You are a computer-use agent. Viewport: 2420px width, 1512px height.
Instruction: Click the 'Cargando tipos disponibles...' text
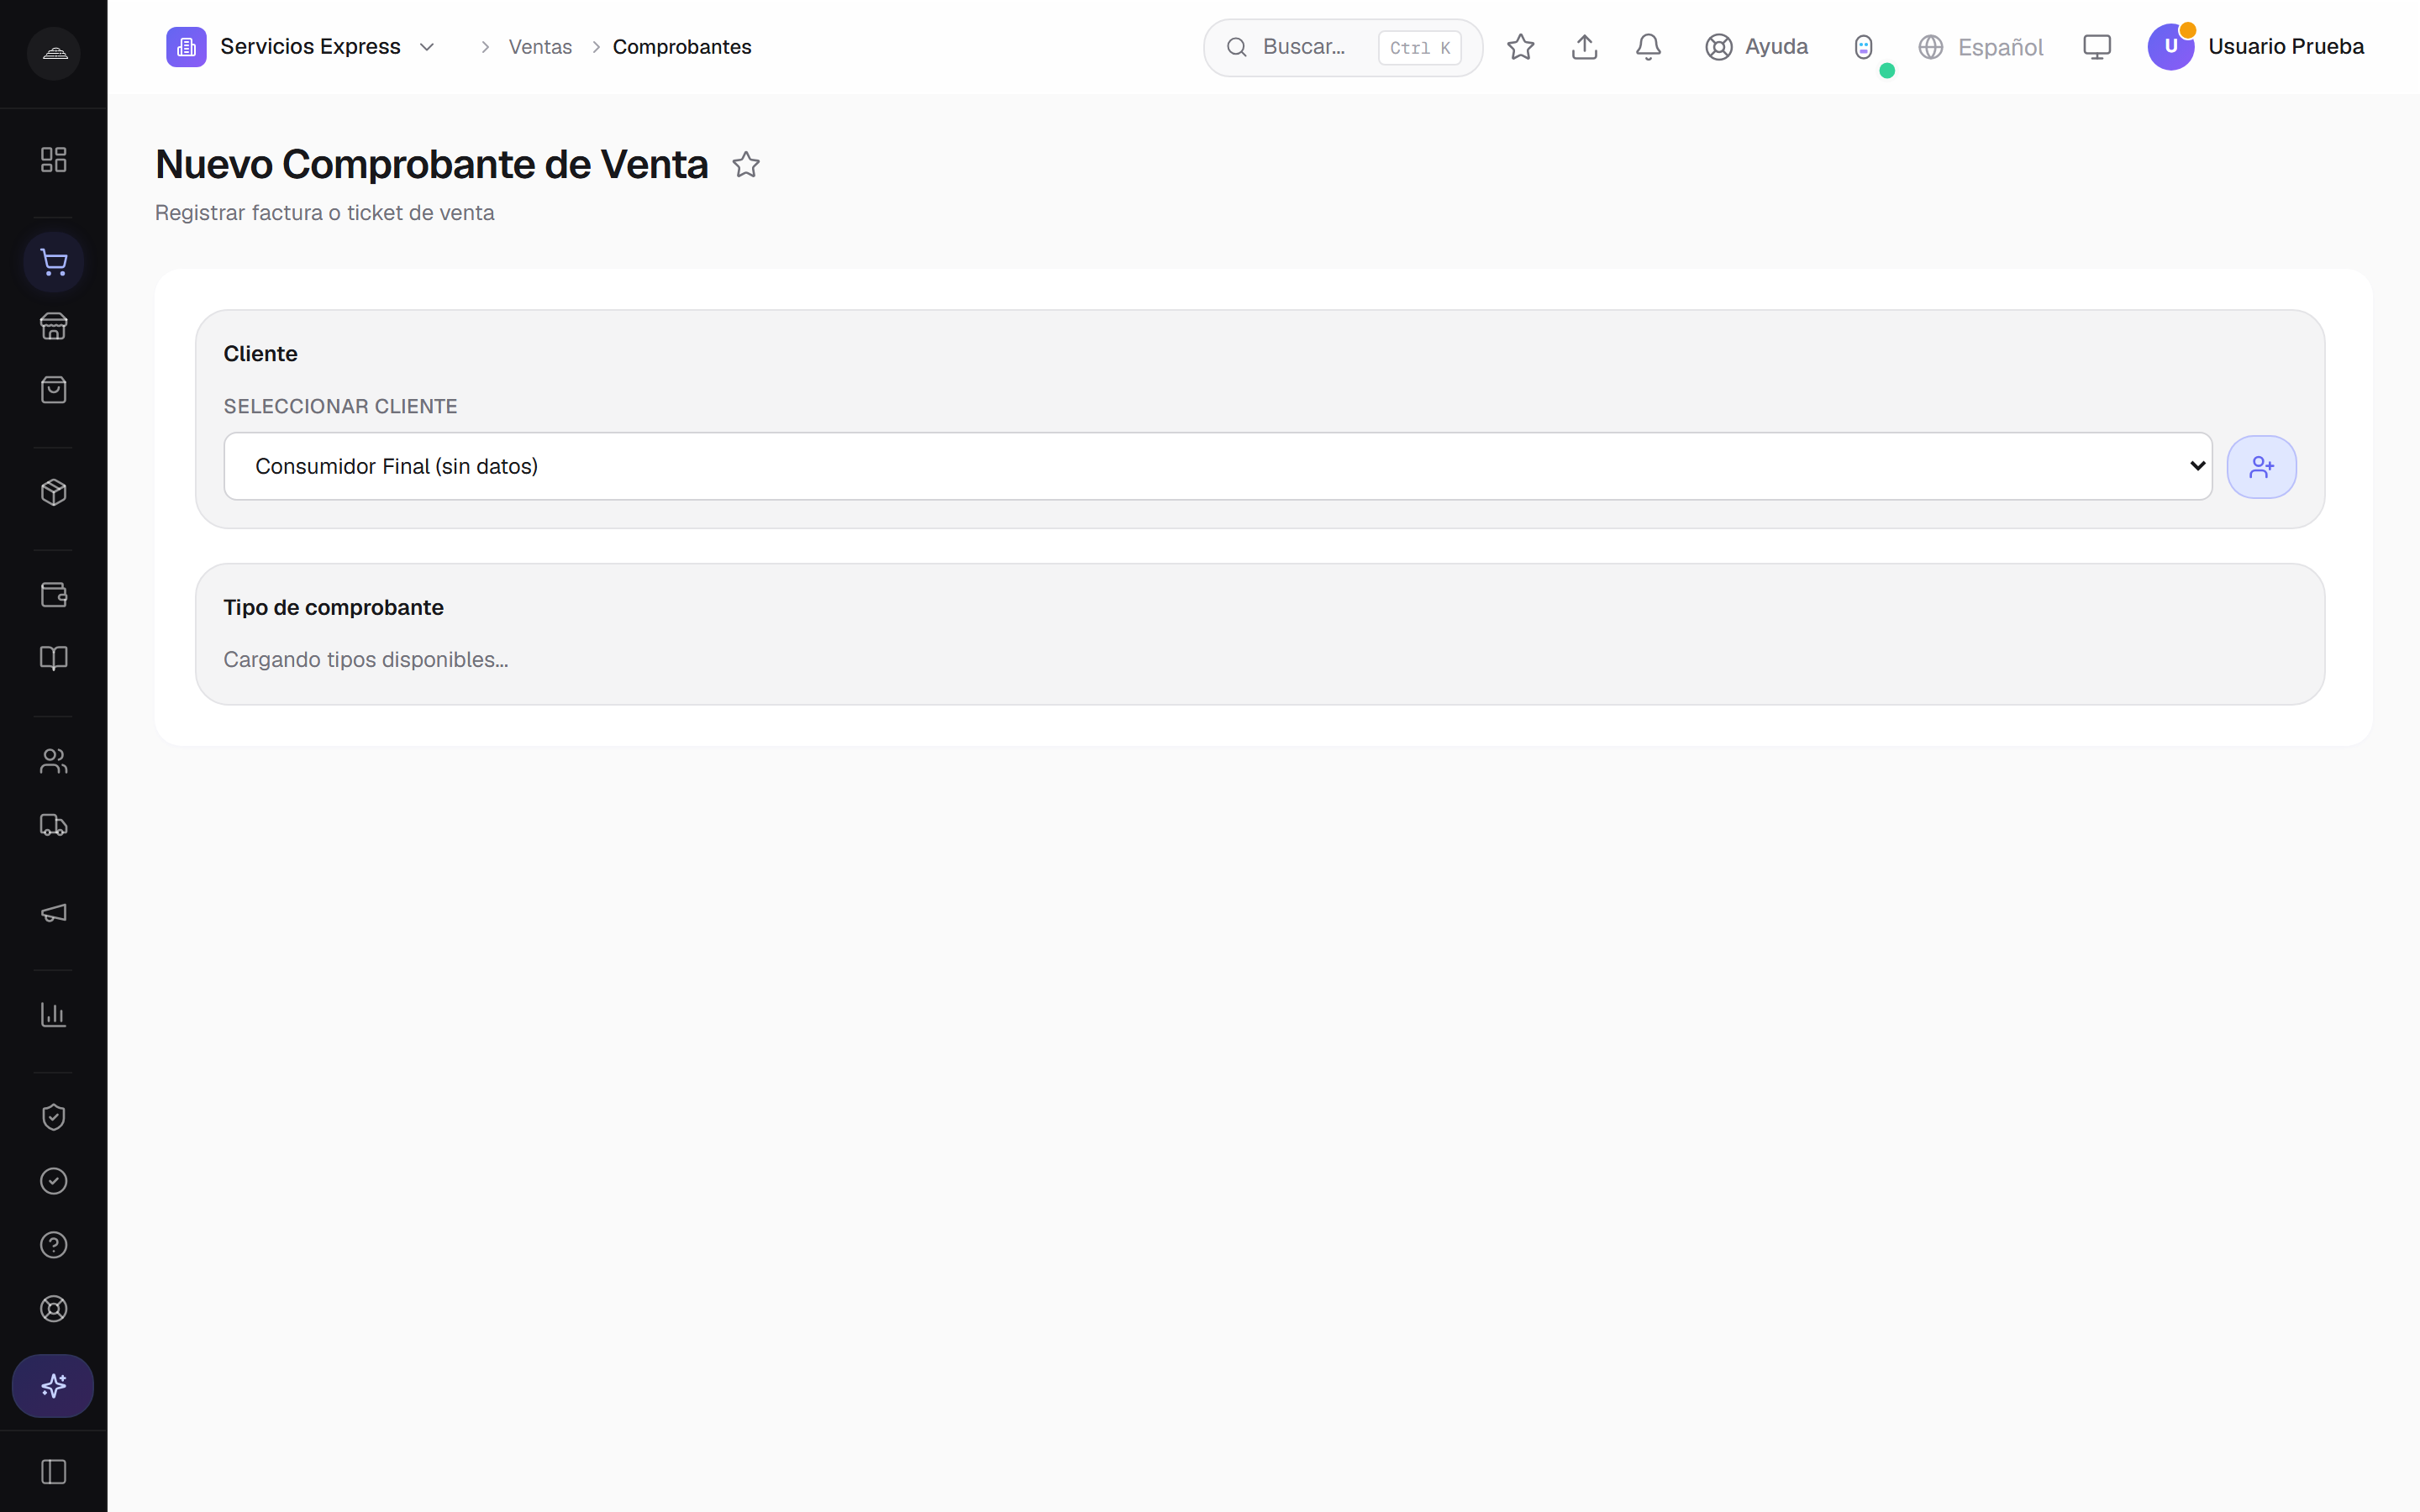(366, 660)
